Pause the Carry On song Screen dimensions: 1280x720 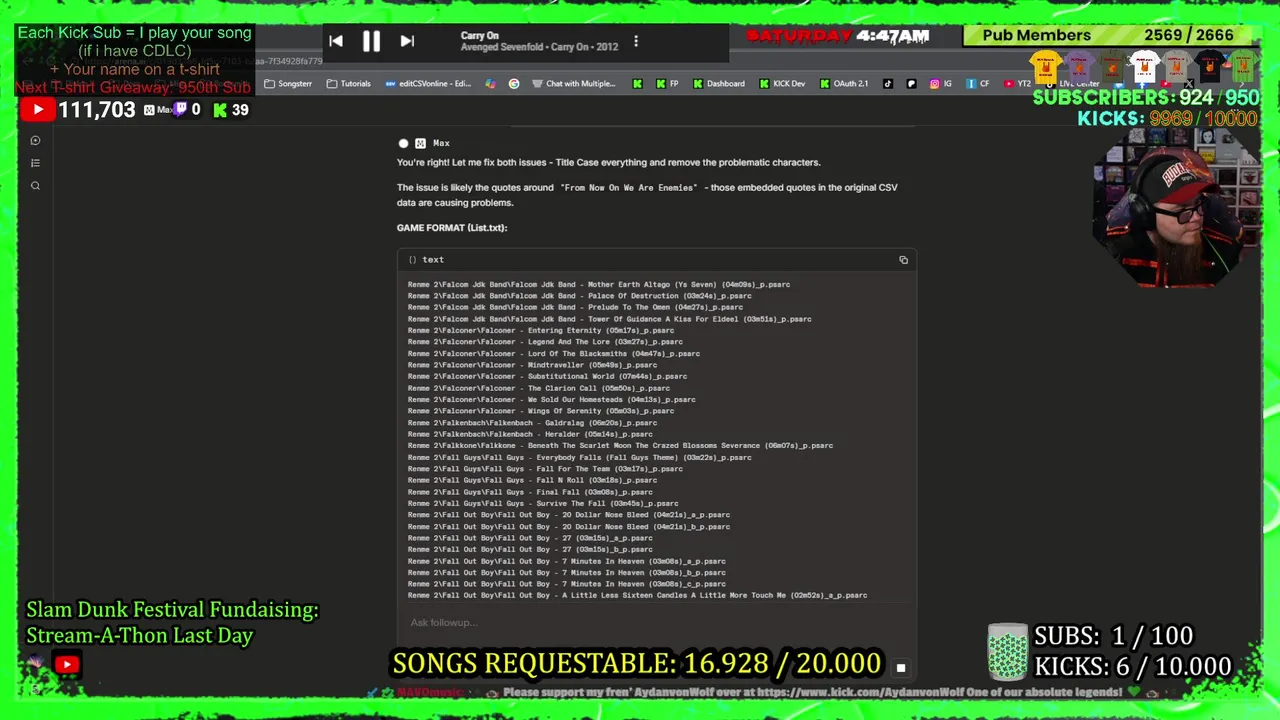coord(371,41)
